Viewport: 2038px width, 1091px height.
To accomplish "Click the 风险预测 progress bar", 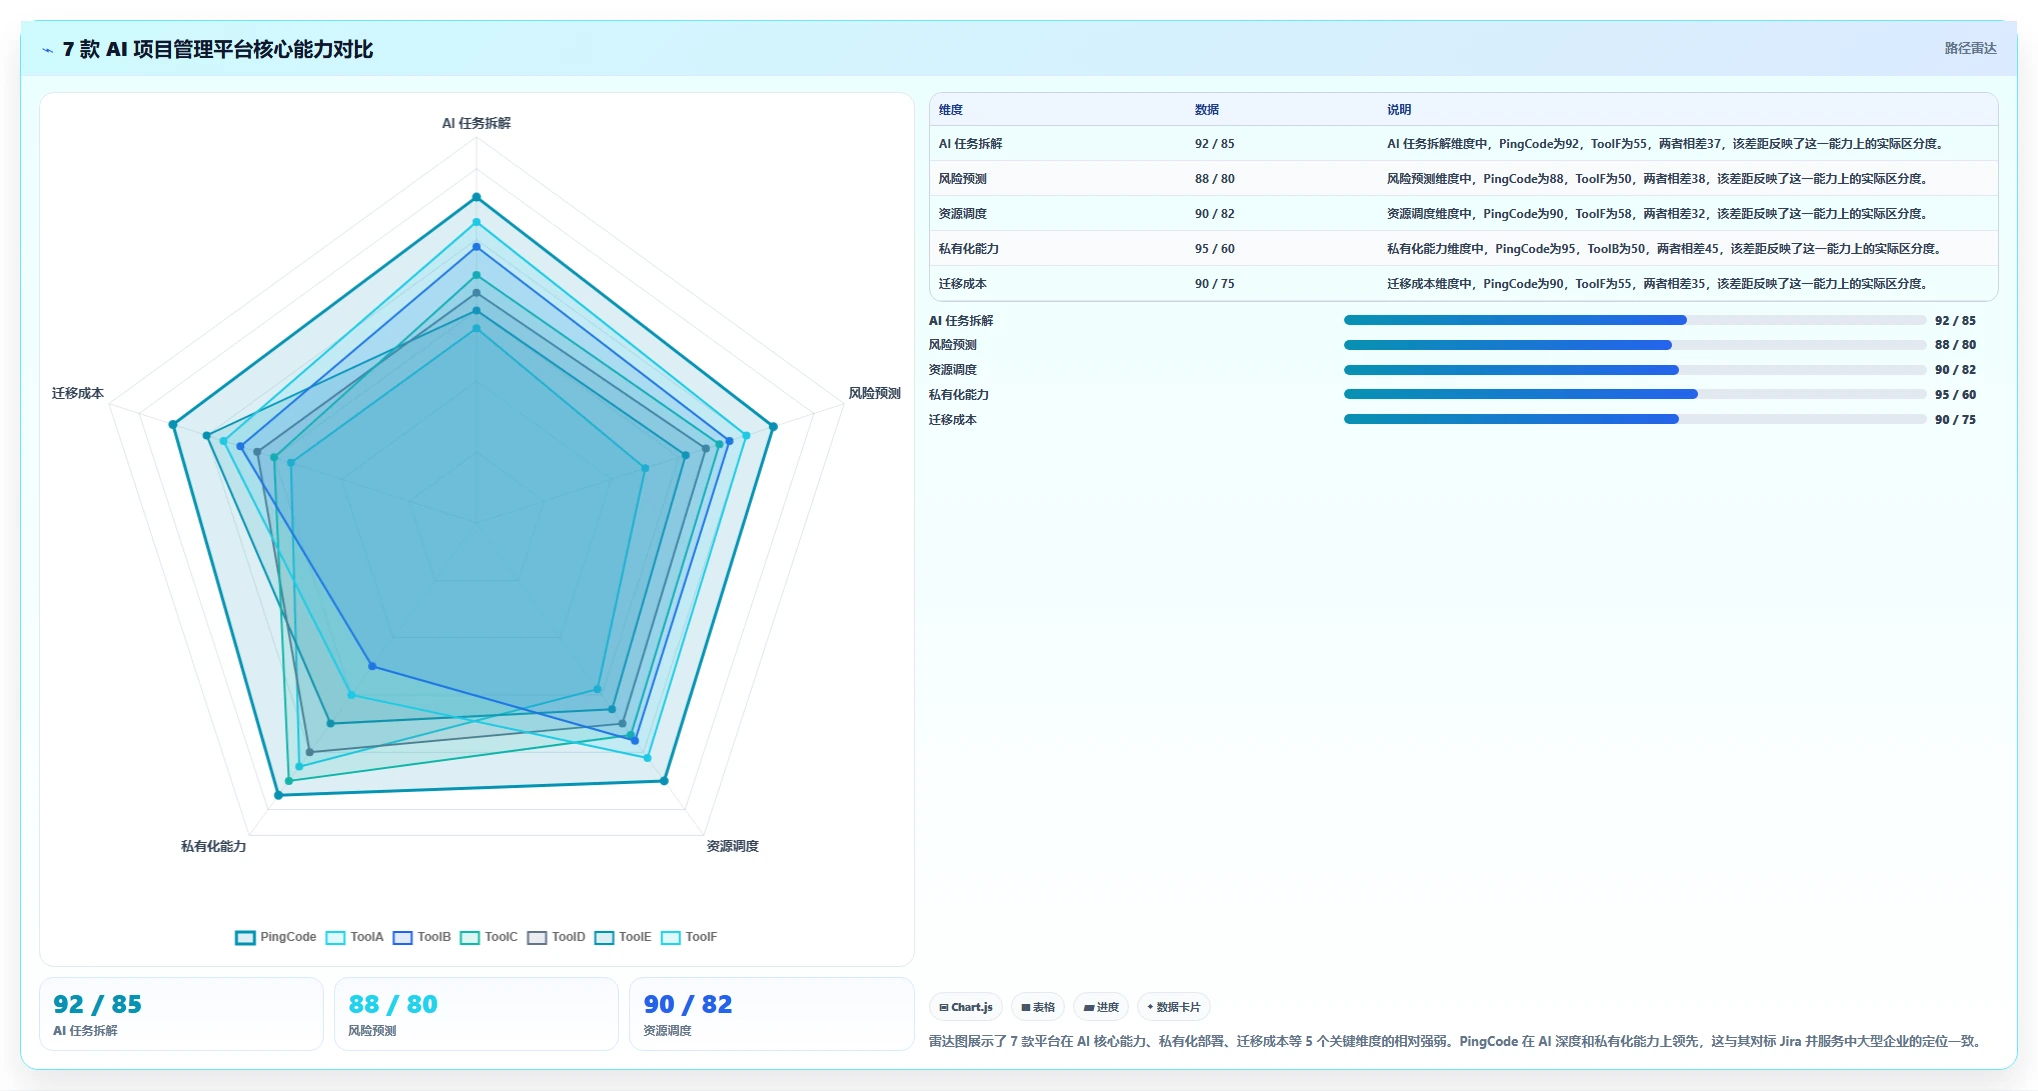I will (x=1635, y=345).
